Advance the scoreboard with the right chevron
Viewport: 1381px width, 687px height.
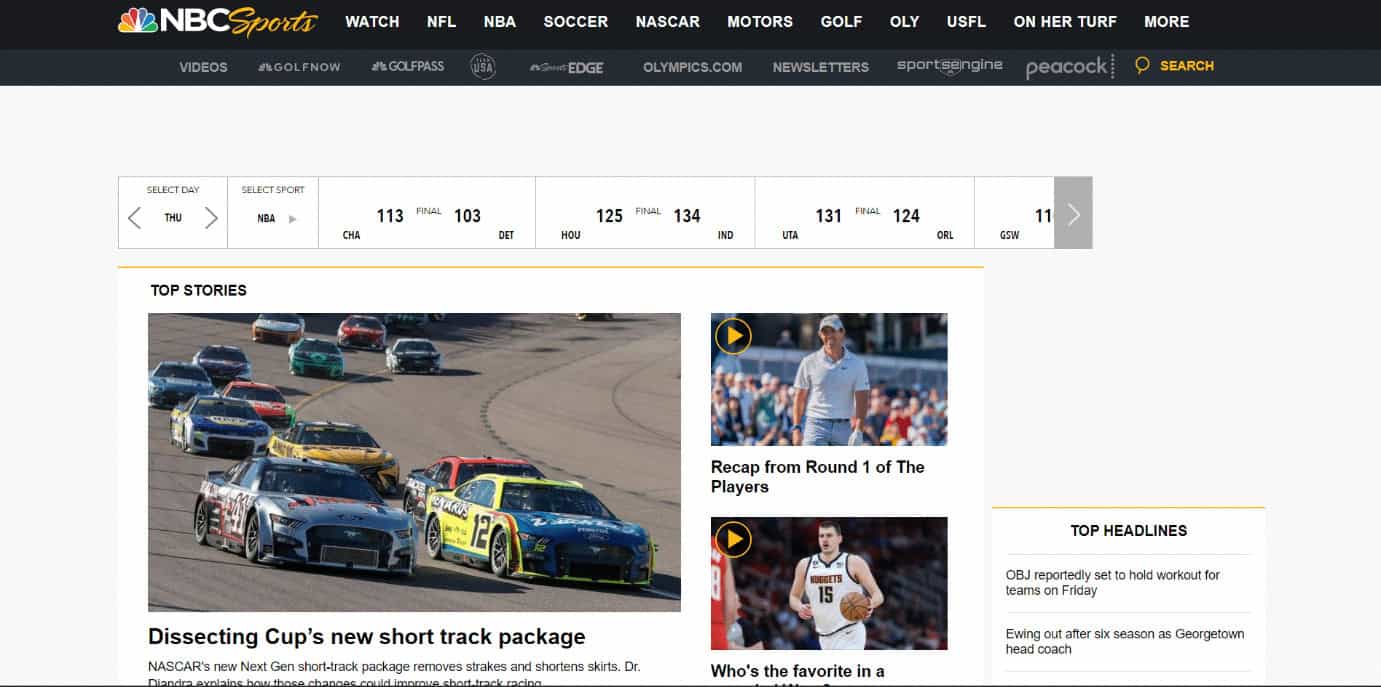[x=1072, y=213]
